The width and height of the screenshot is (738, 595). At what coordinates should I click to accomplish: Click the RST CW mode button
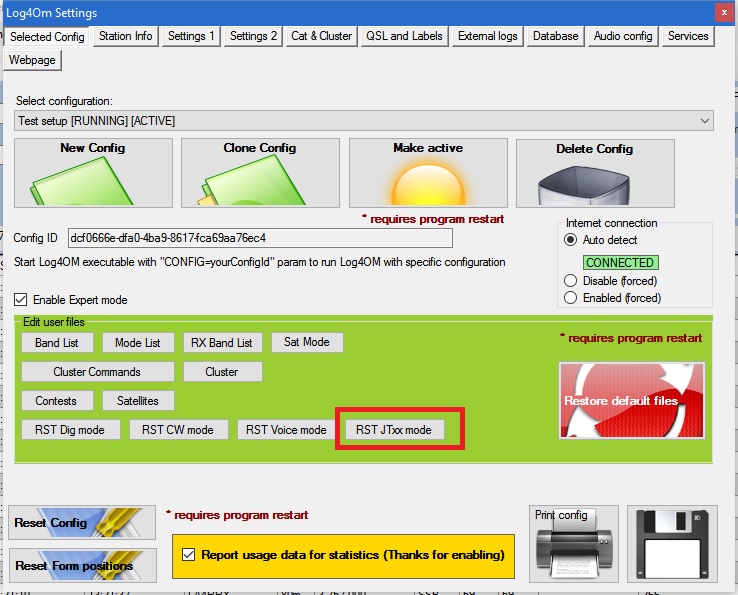pyautogui.click(x=178, y=430)
